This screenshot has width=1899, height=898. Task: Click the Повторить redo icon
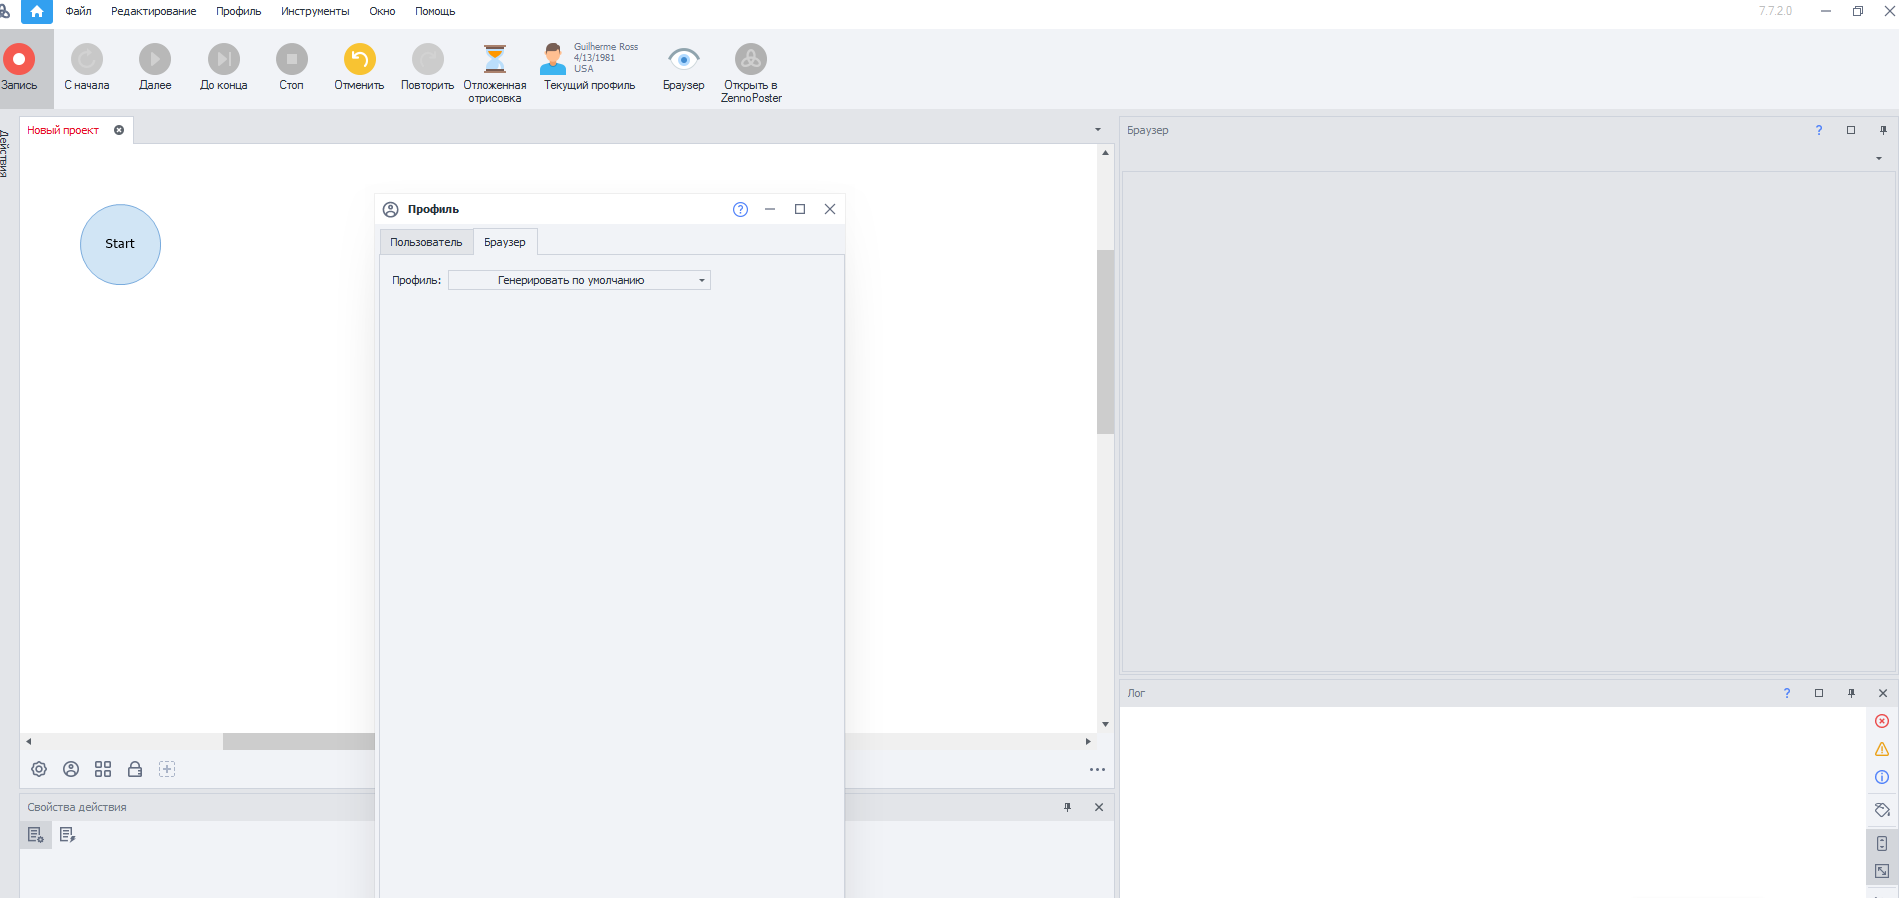(428, 59)
